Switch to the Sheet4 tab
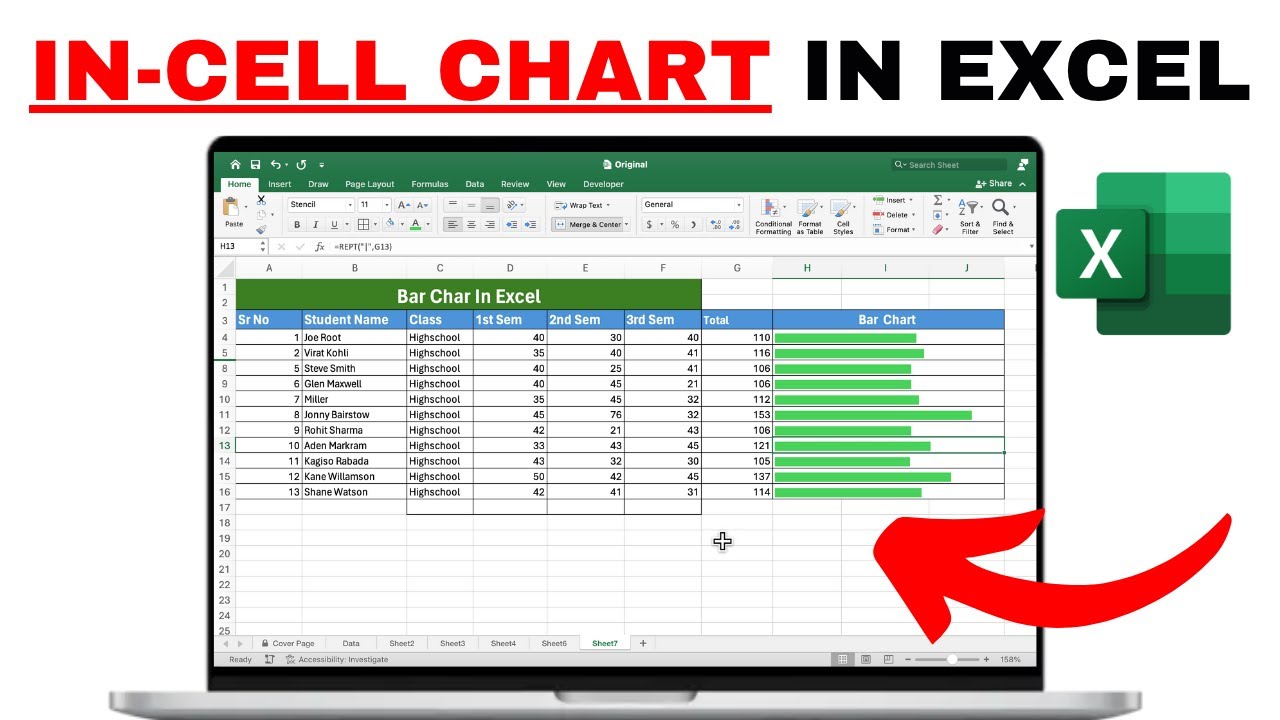 504,644
